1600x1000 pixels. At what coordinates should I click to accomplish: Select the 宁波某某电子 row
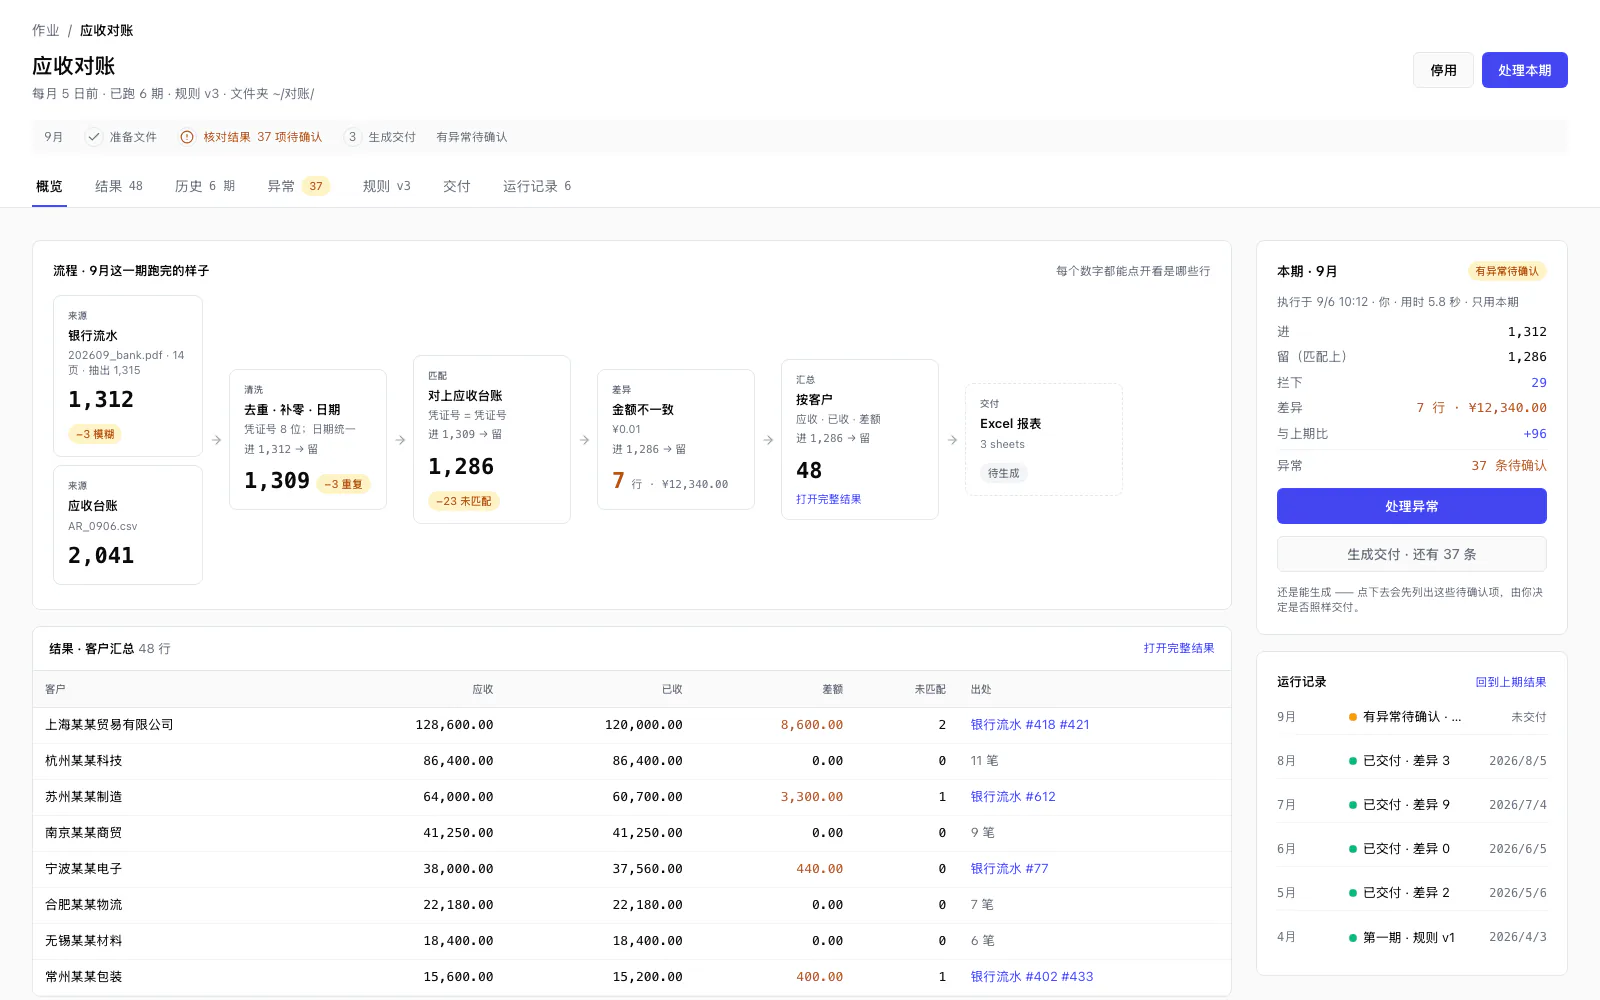631,869
